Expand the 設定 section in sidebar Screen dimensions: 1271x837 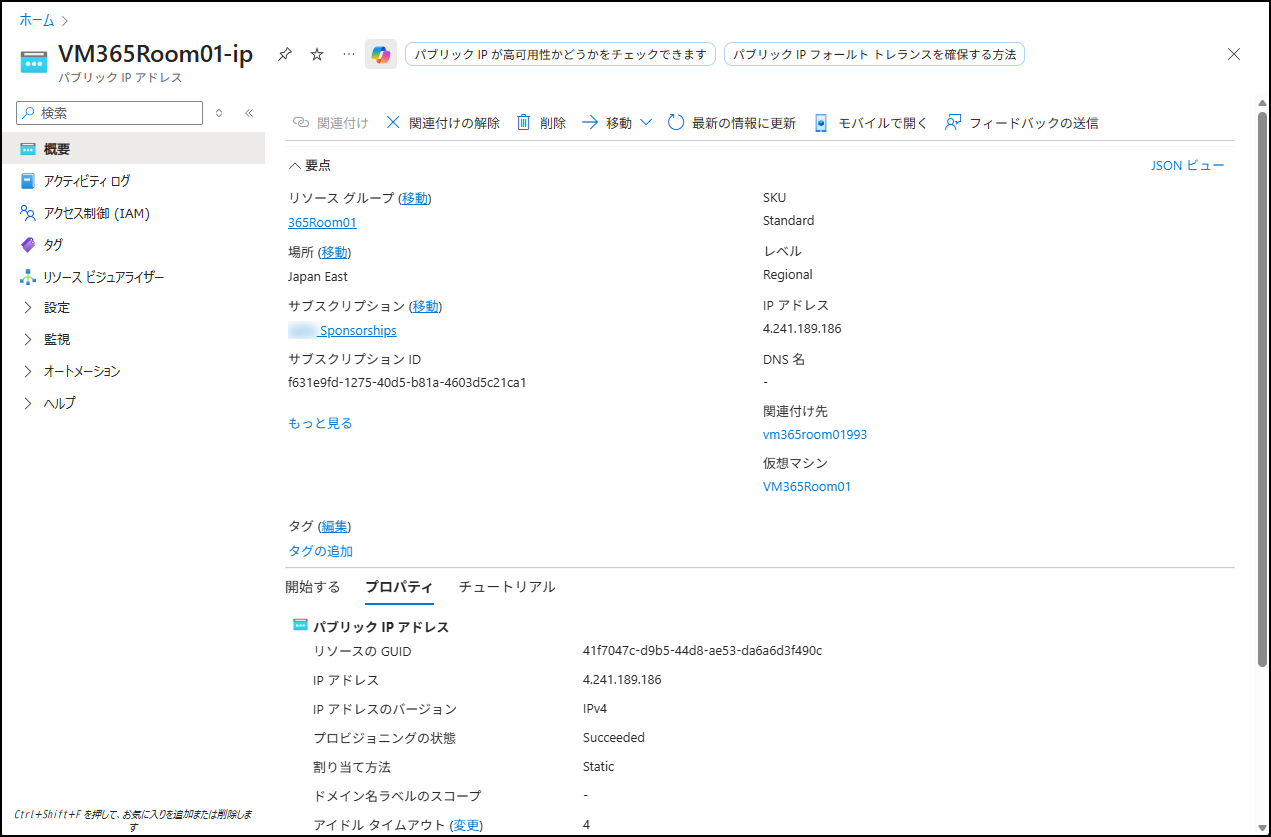[28, 308]
